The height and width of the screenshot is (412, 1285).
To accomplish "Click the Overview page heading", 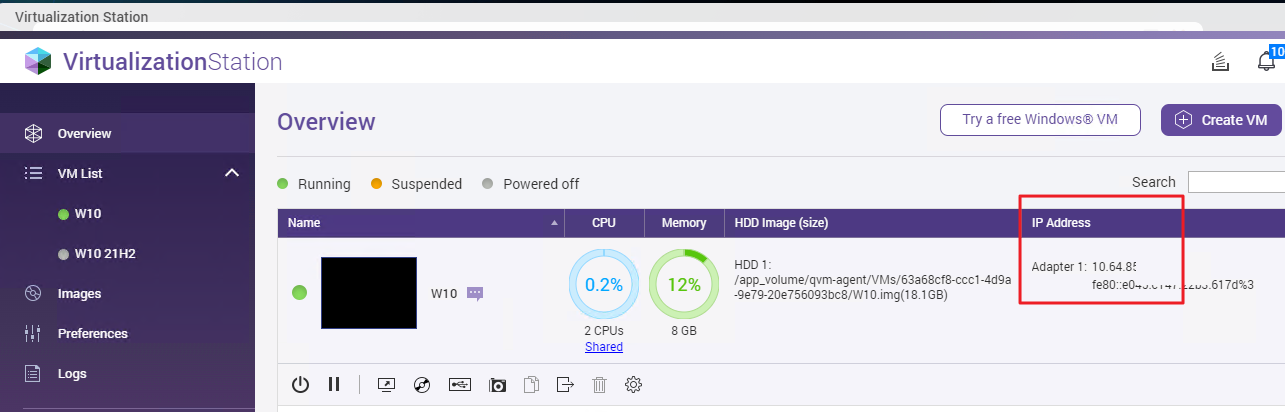I will (326, 122).
